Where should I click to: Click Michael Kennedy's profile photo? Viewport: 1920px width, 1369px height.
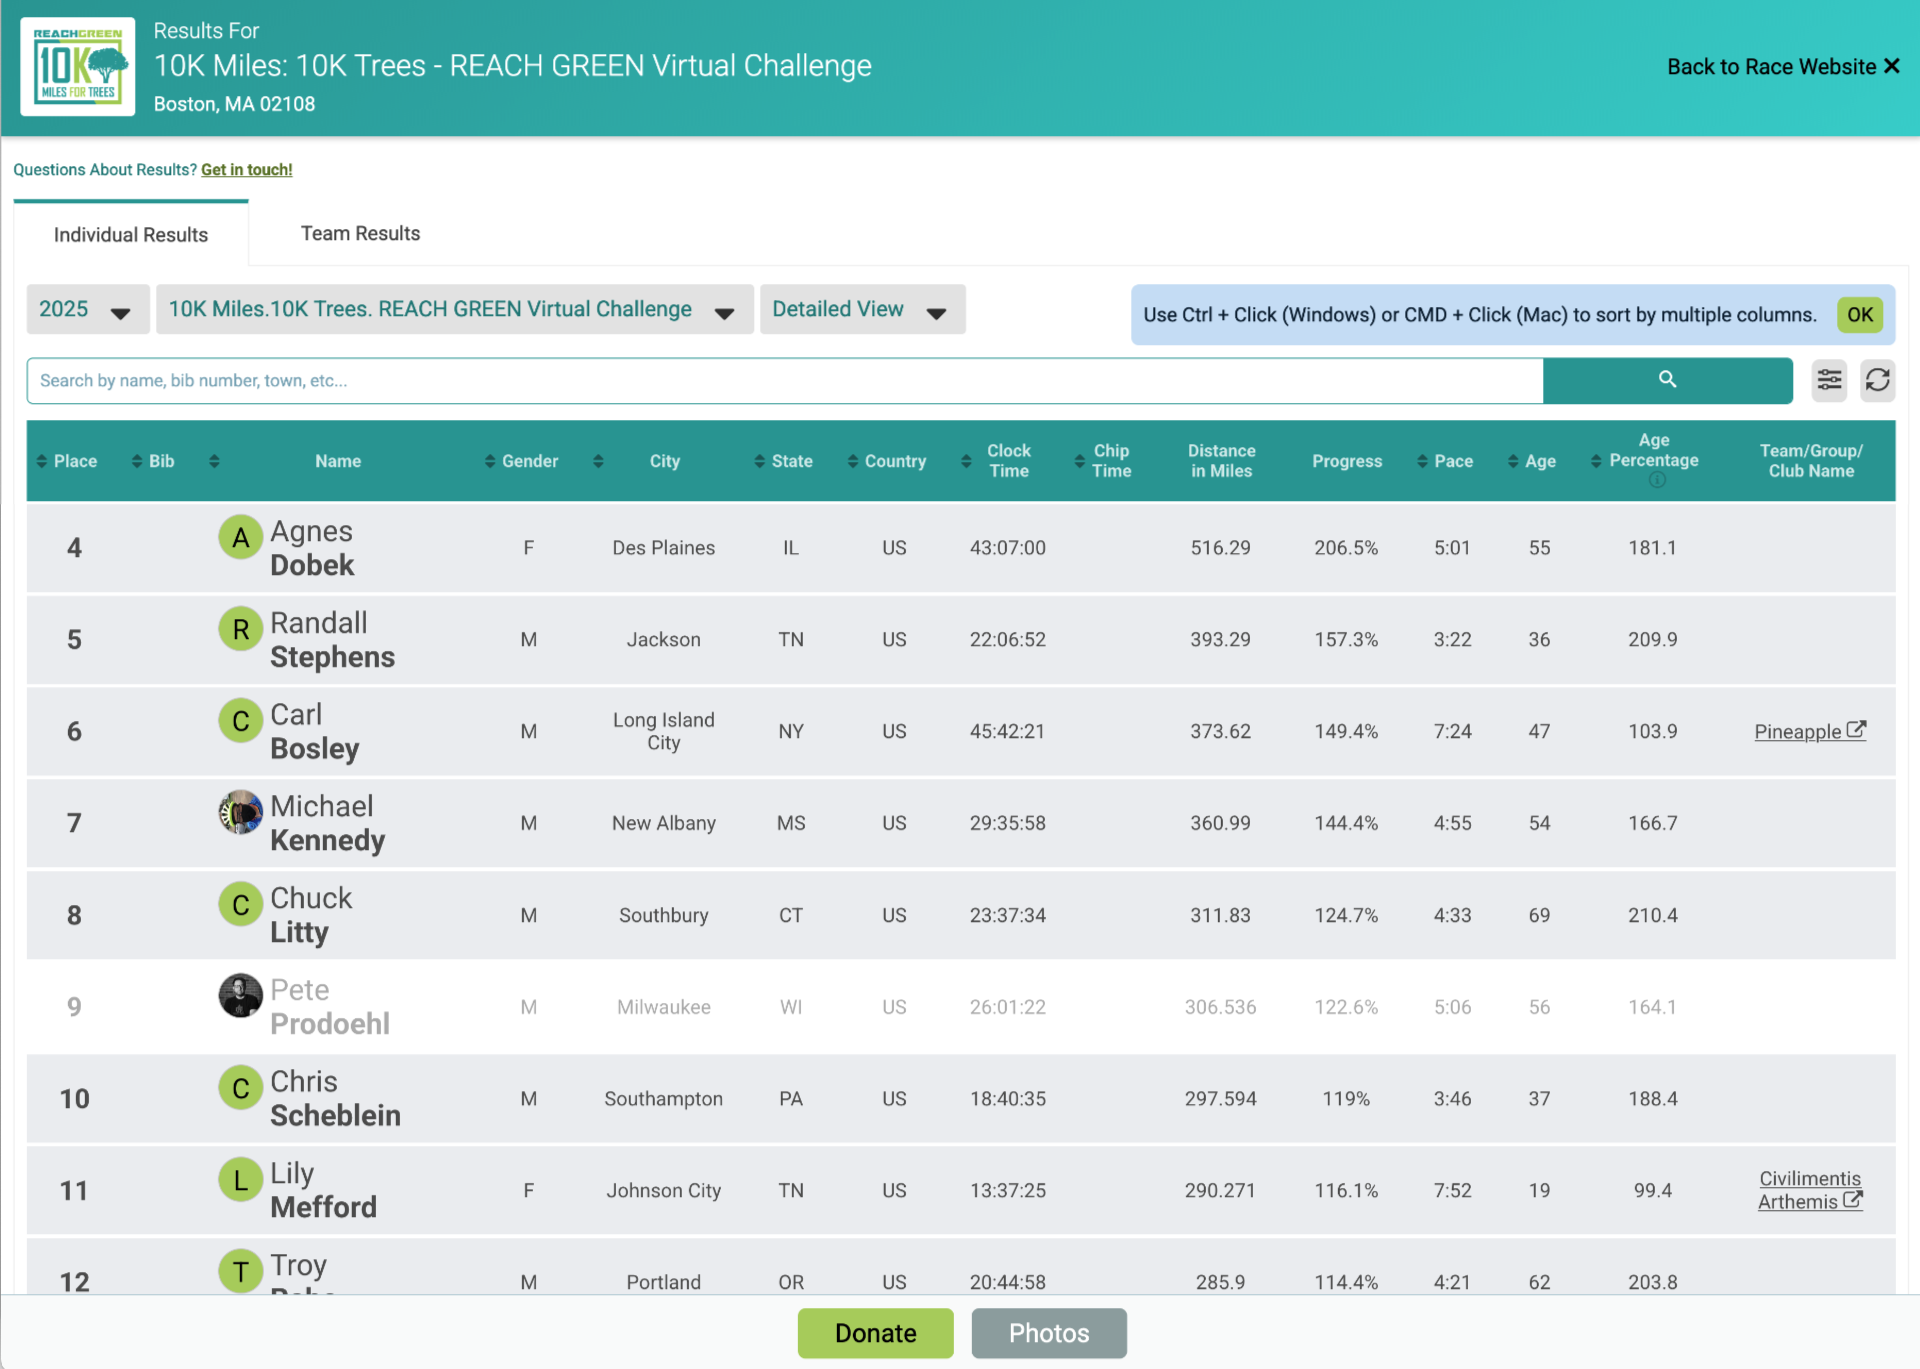pos(240,812)
